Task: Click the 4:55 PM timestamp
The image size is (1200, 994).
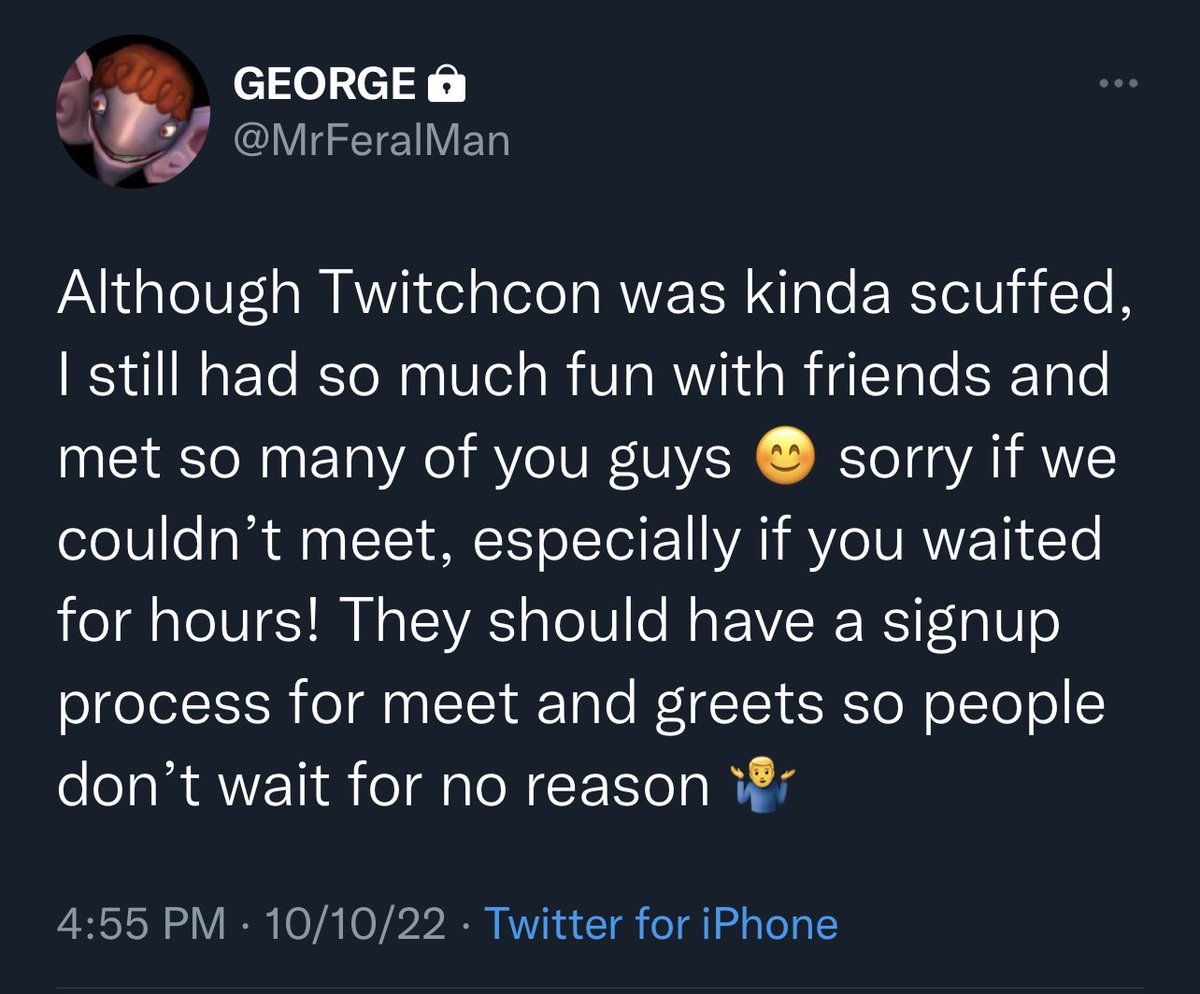Action: [x=142, y=925]
